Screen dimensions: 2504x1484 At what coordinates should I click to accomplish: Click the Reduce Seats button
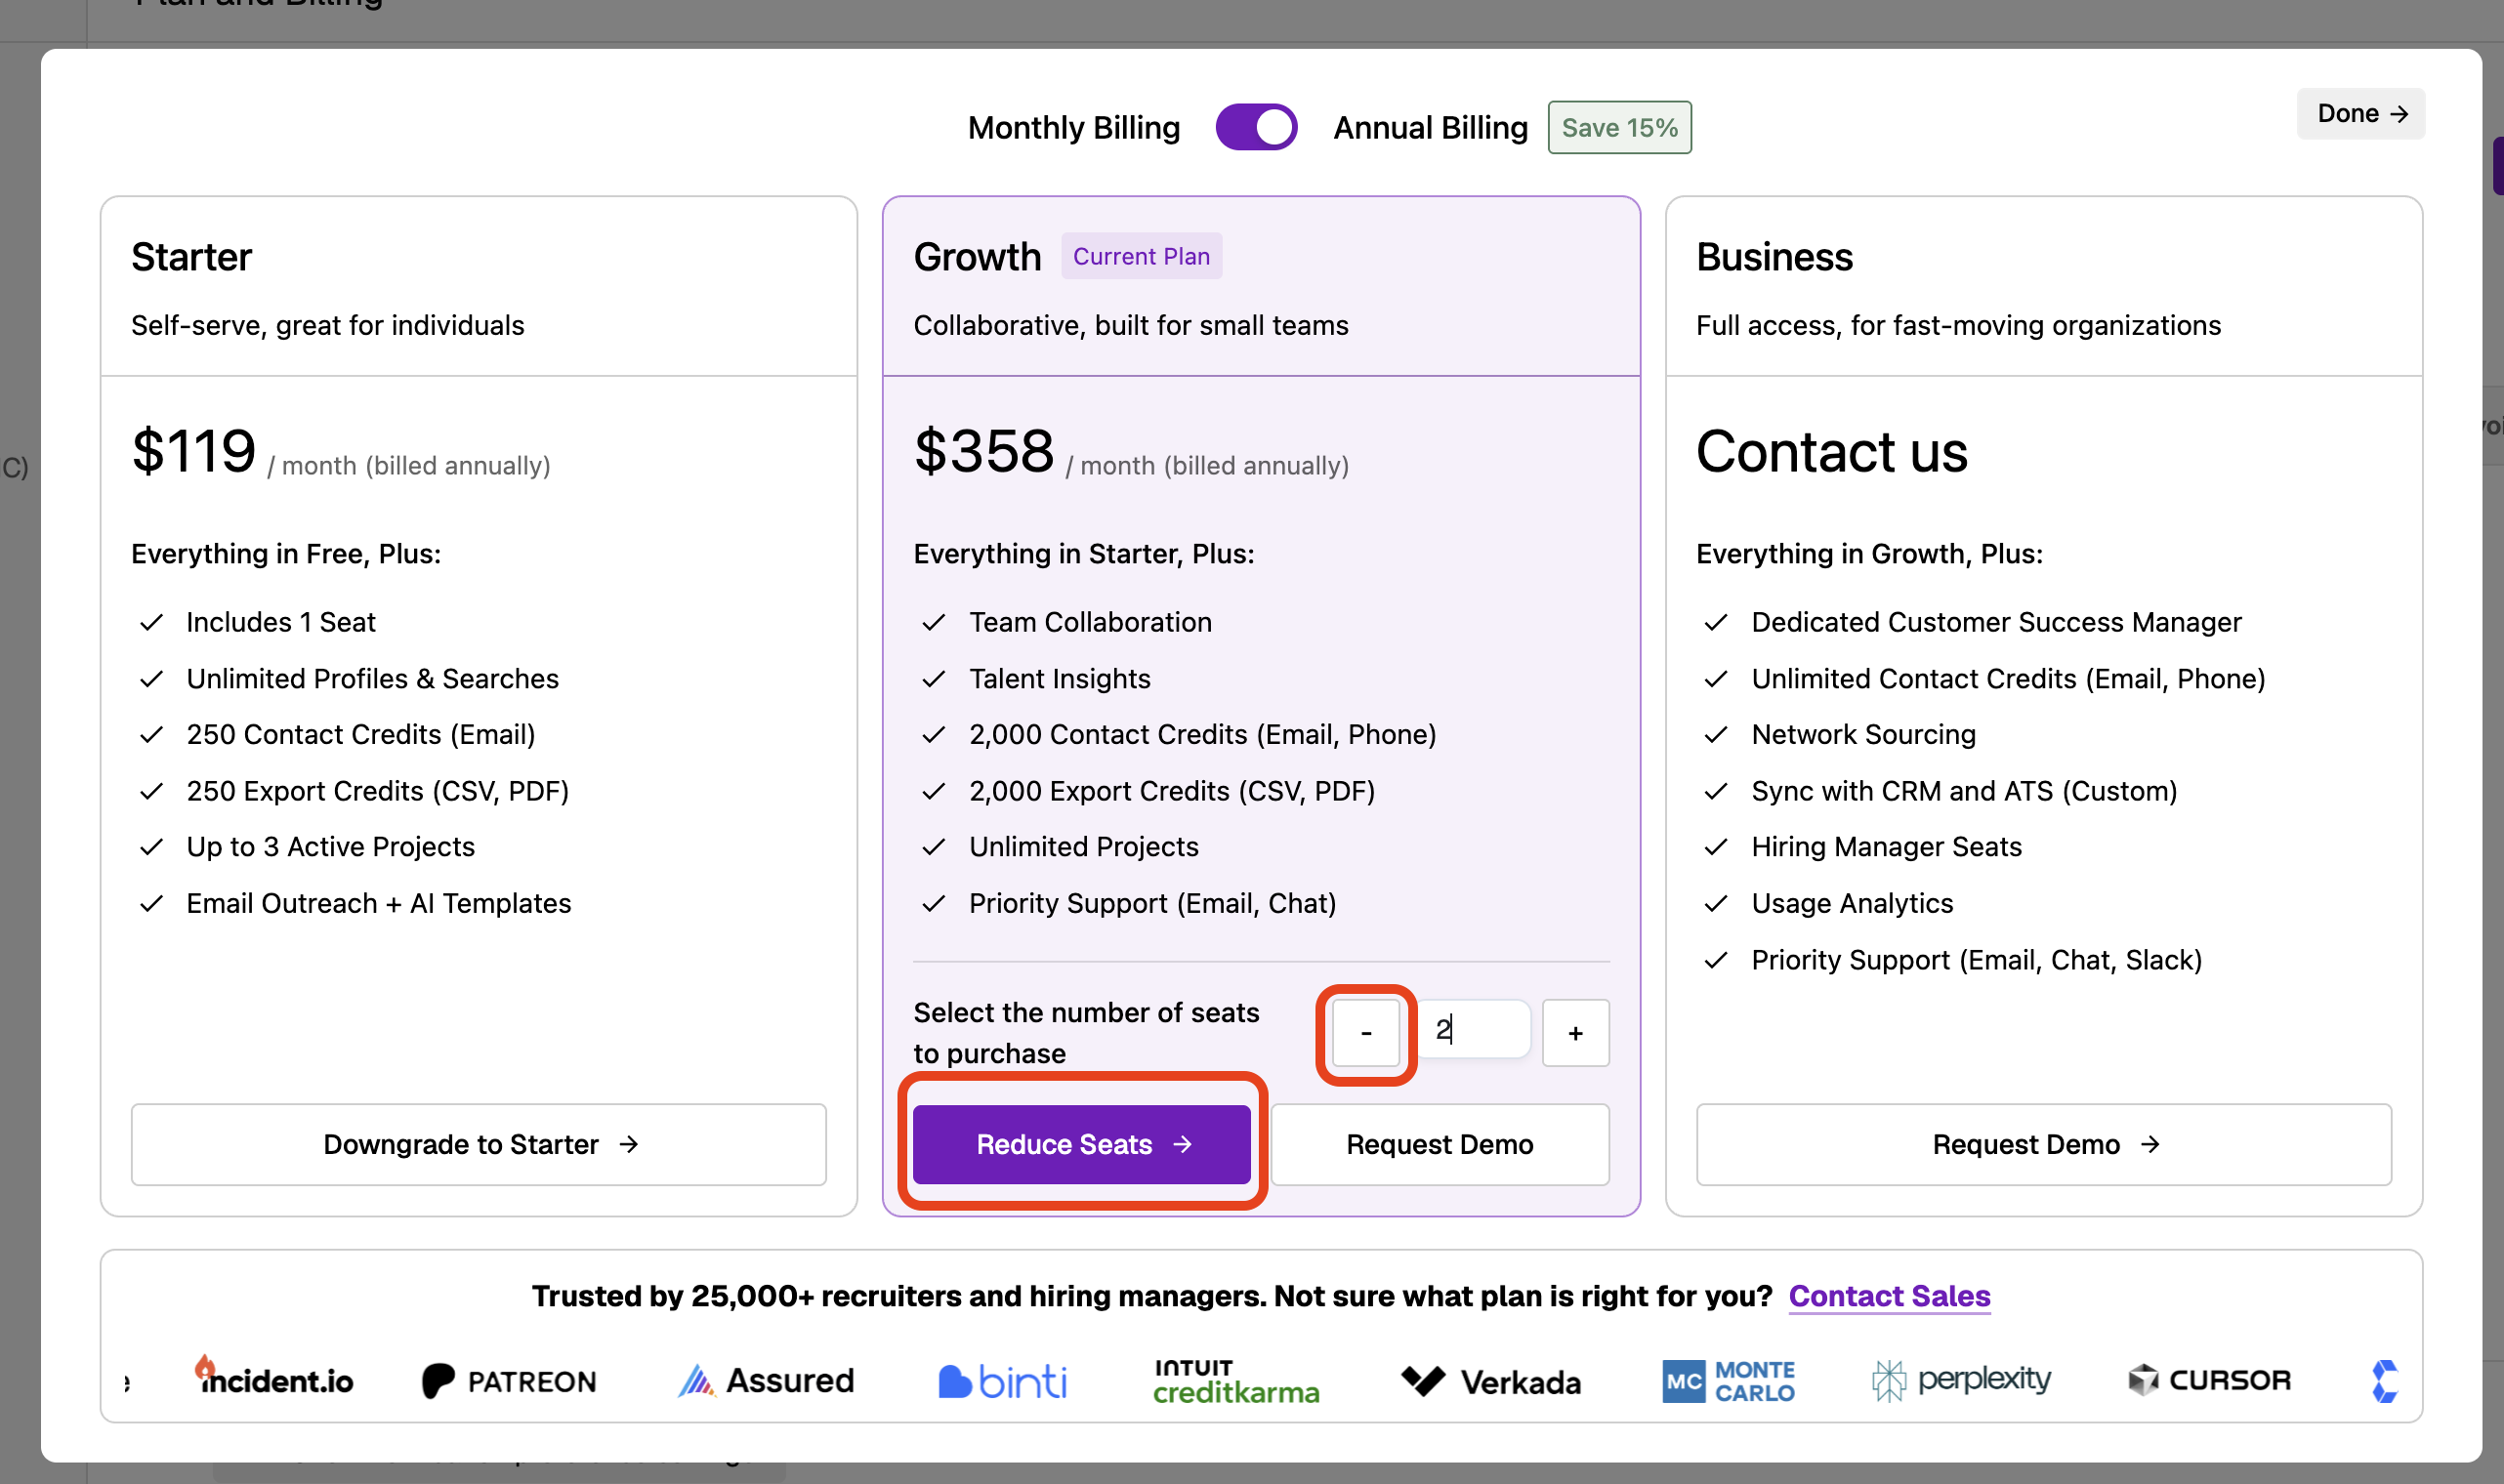point(1082,1144)
